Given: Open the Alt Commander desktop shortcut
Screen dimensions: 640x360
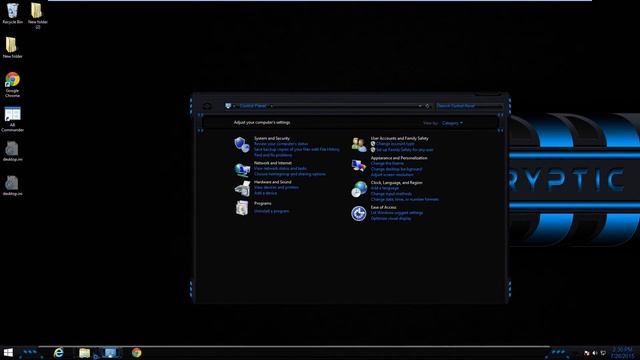Looking at the screenshot, I should (12, 119).
